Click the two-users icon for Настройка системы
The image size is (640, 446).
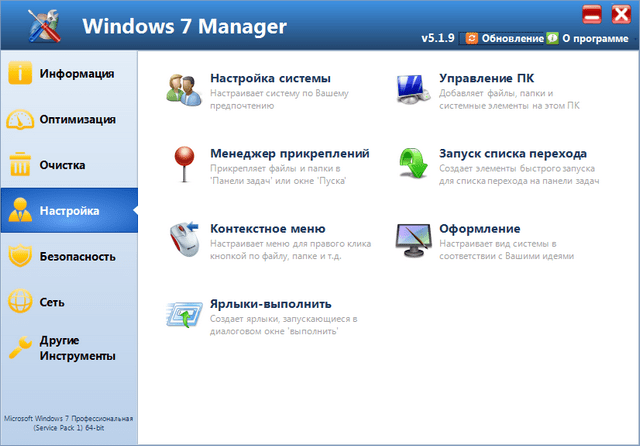(184, 90)
